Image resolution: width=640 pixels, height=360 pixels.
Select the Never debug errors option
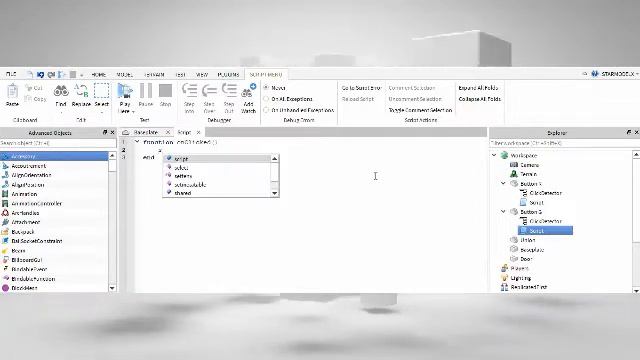pyautogui.click(x=266, y=87)
